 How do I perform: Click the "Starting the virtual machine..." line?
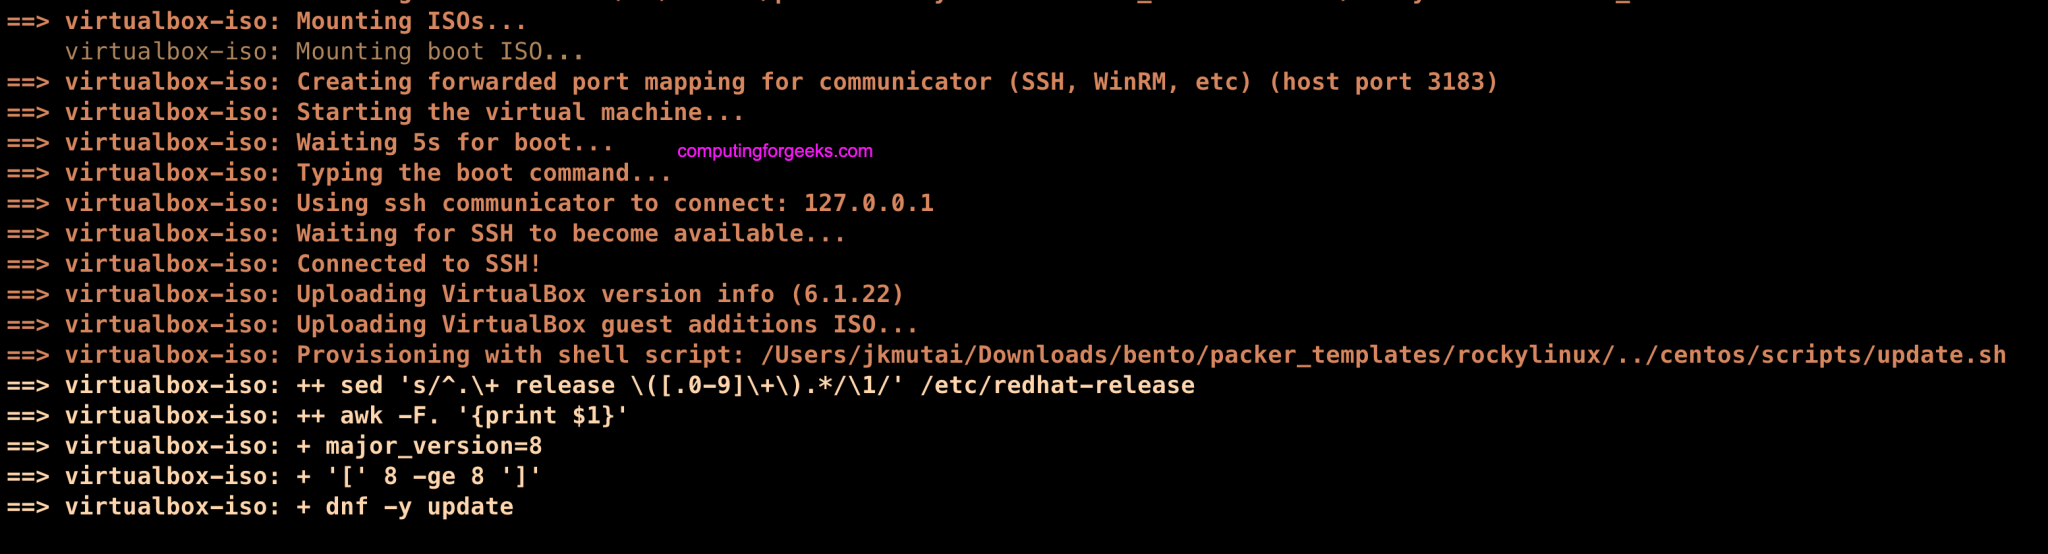point(520,112)
